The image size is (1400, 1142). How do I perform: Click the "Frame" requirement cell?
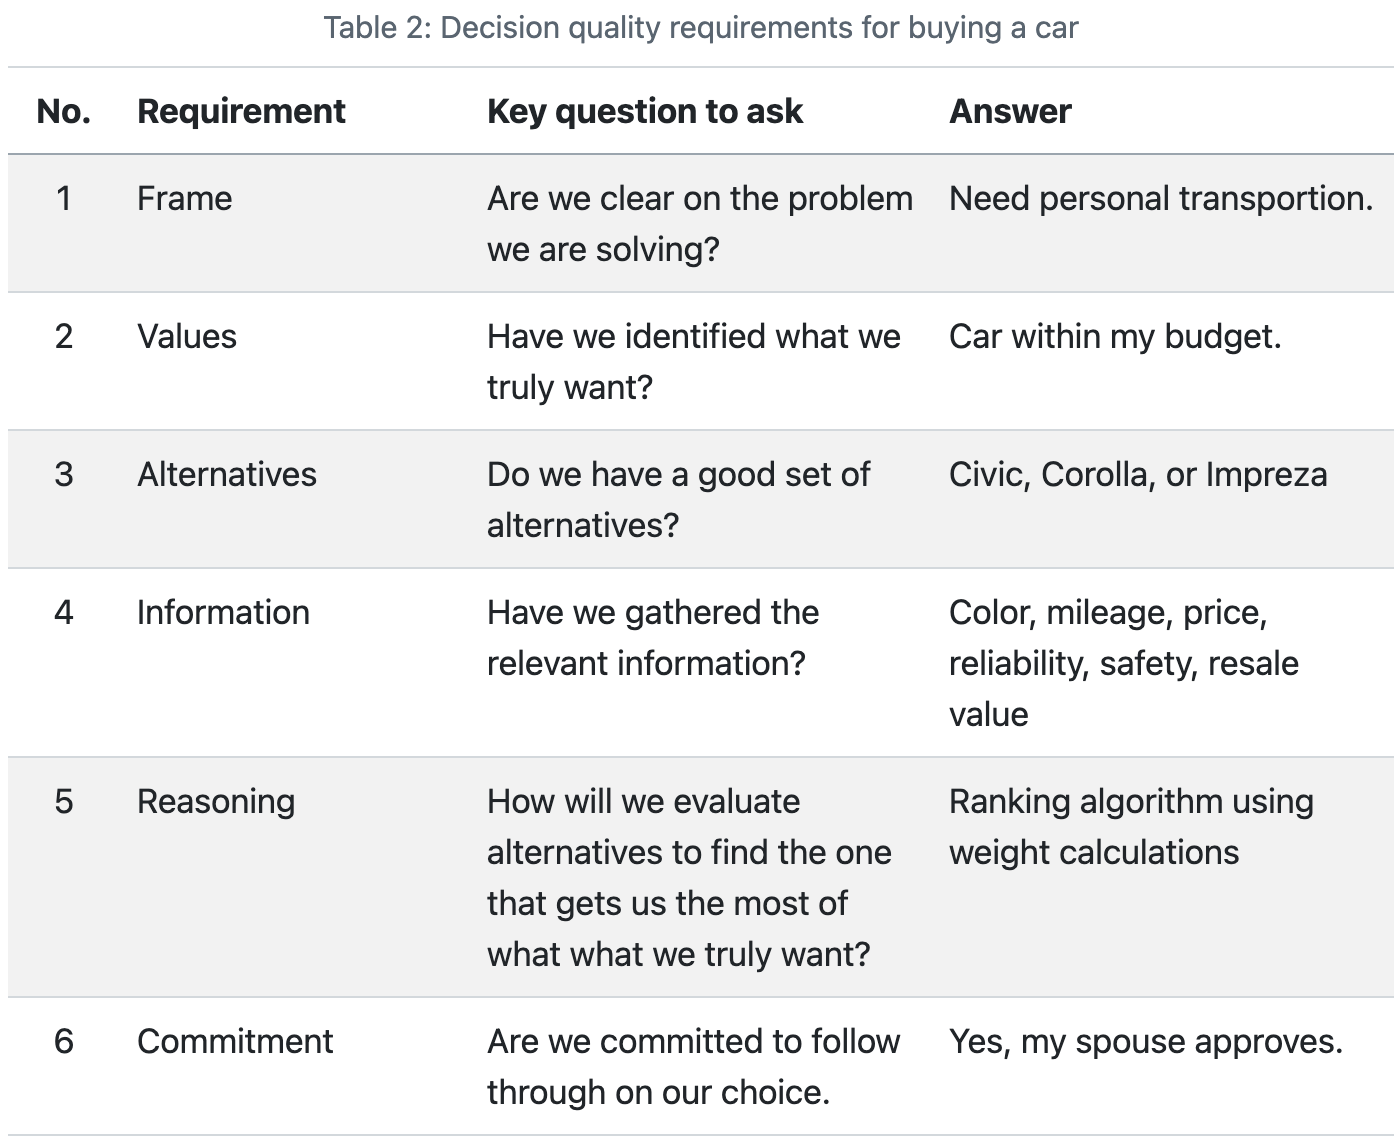184,198
